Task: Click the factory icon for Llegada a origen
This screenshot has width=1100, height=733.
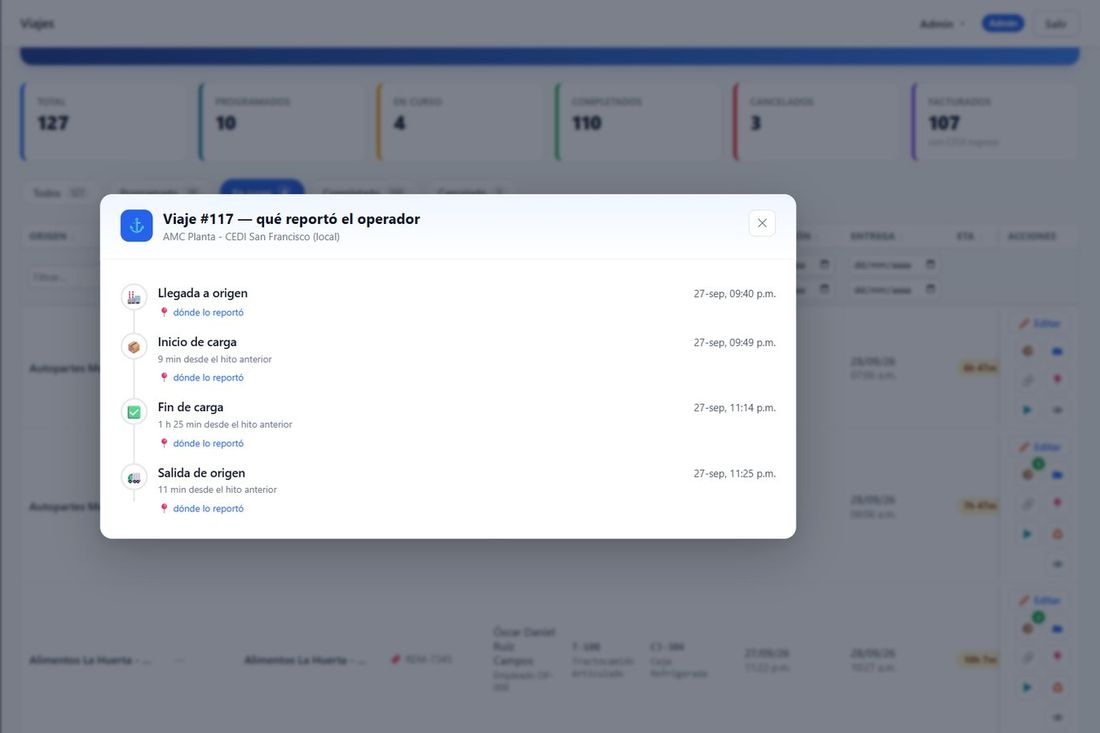Action: 134,297
